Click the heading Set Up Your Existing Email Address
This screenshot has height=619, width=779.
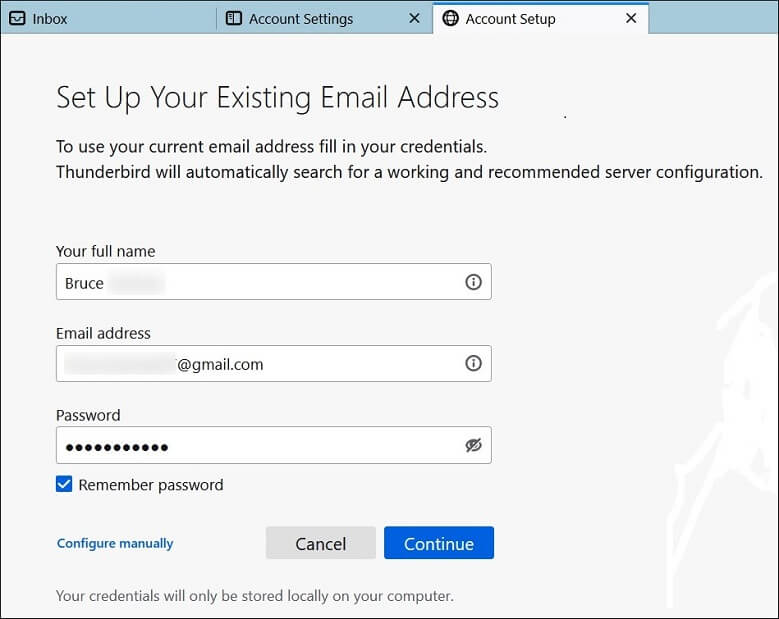[277, 97]
